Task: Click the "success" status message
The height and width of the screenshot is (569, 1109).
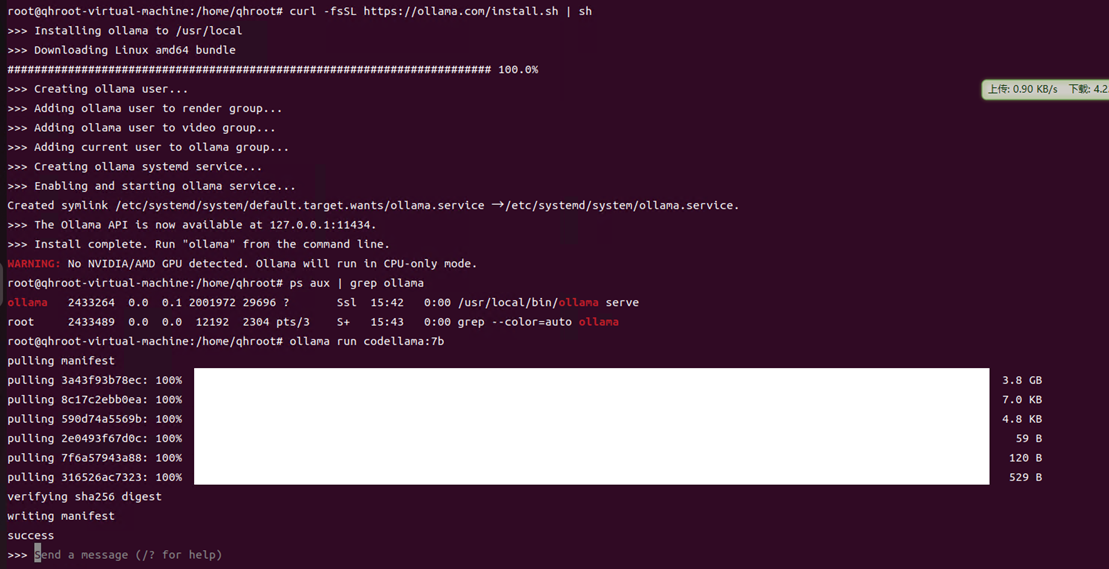Action: [x=31, y=536]
